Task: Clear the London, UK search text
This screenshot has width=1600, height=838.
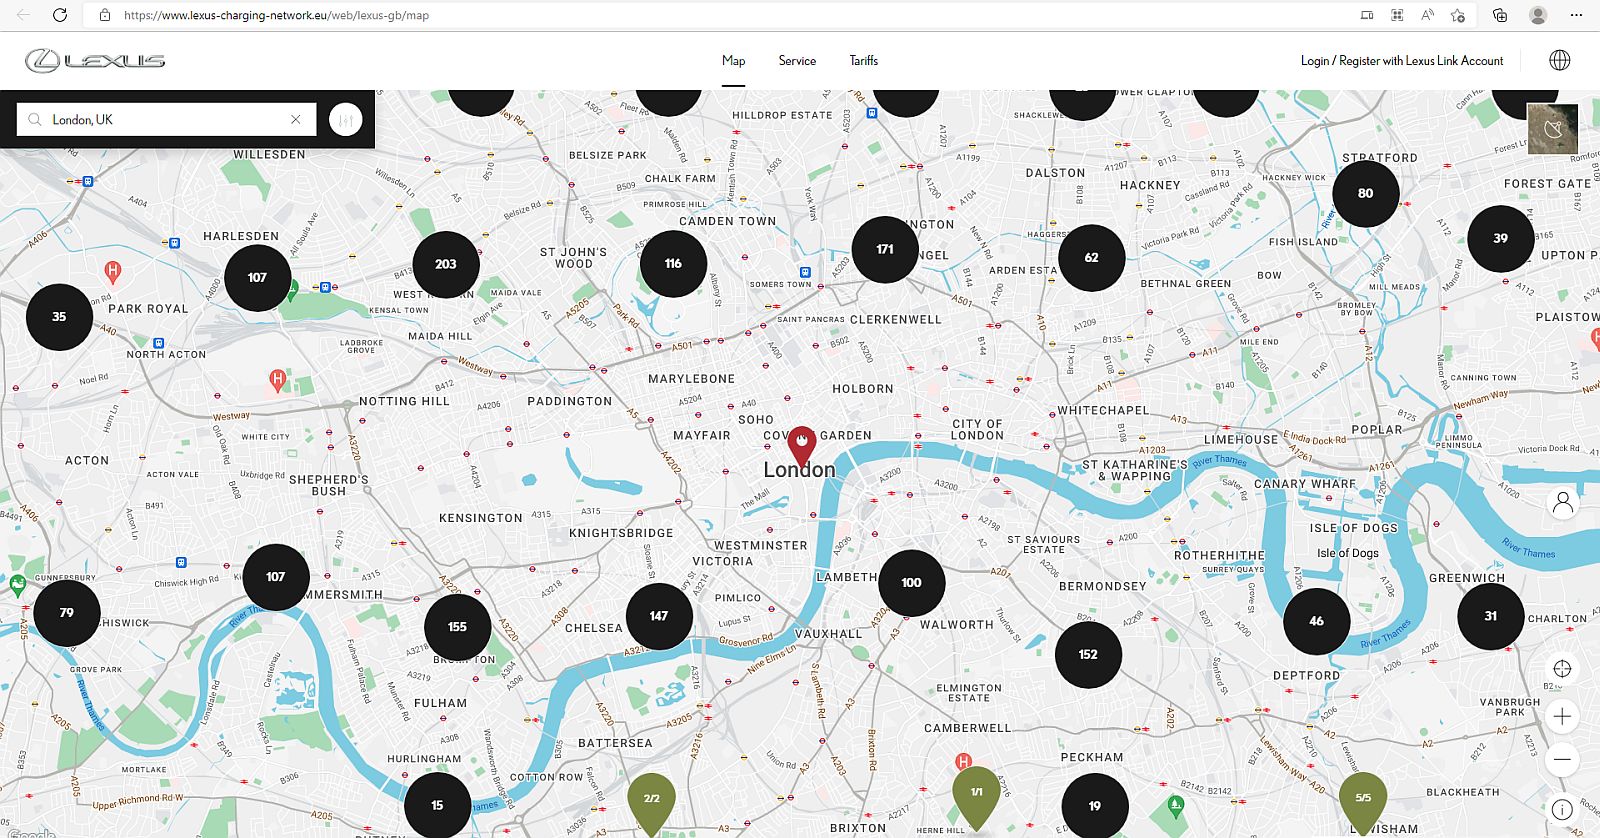Action: pyautogui.click(x=296, y=120)
